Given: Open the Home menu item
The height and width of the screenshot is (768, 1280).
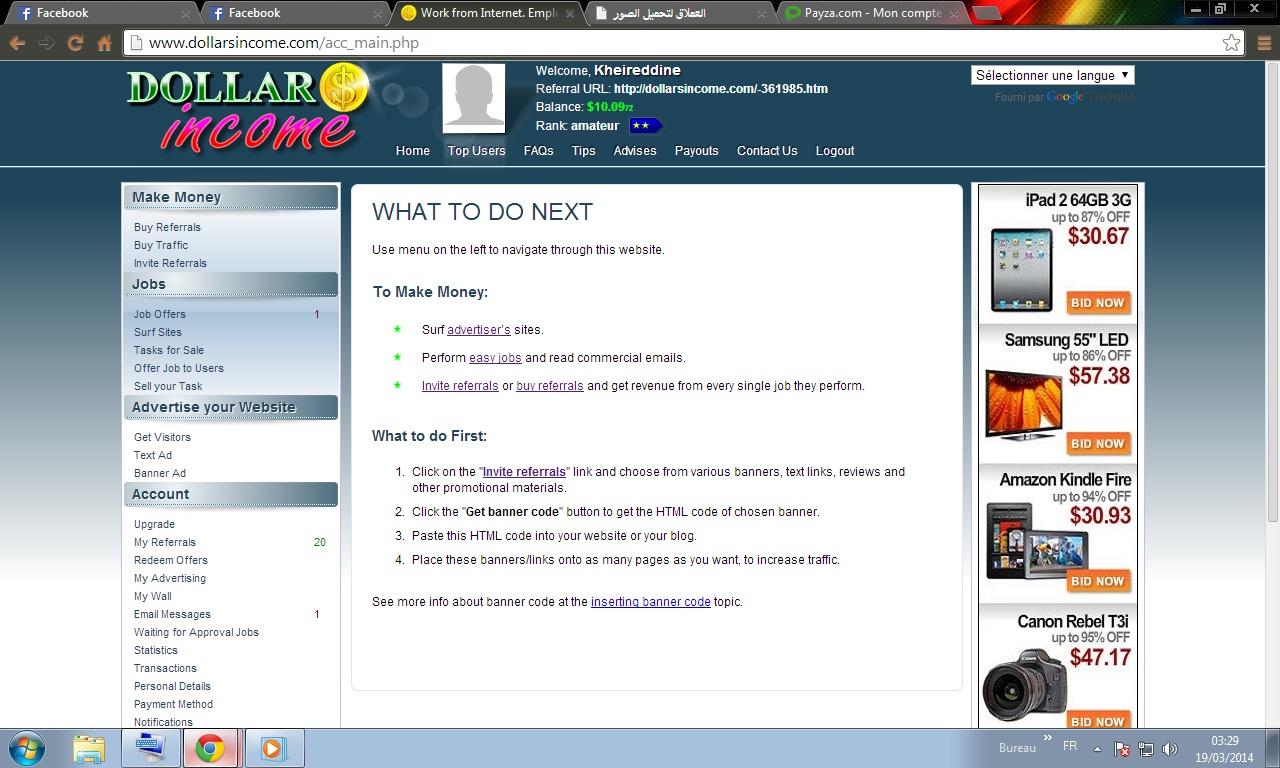Looking at the screenshot, I should 413,151.
